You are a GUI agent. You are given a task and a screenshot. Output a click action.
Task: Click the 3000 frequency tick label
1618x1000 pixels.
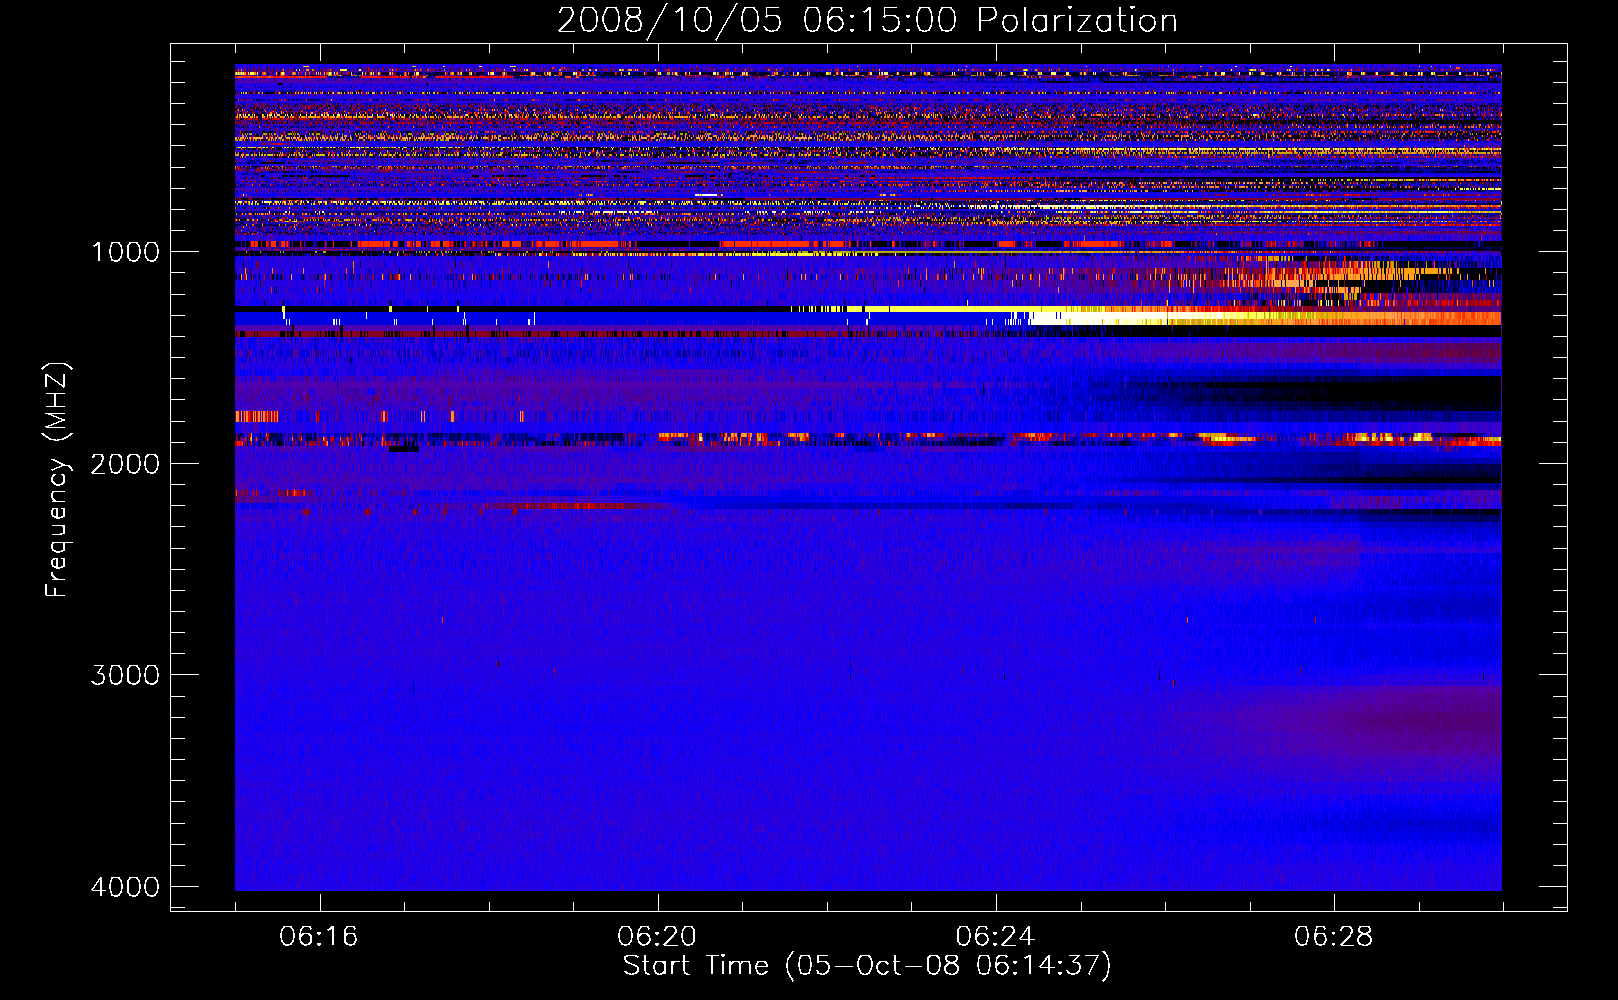point(125,675)
